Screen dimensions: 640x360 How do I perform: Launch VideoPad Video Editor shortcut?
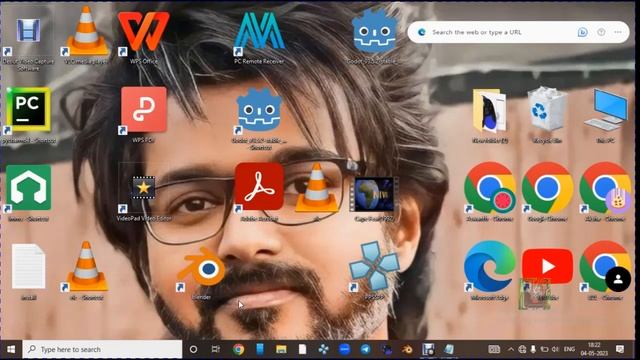(x=144, y=198)
